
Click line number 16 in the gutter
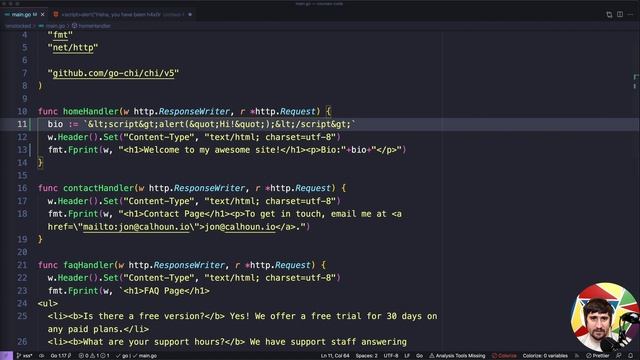22,188
